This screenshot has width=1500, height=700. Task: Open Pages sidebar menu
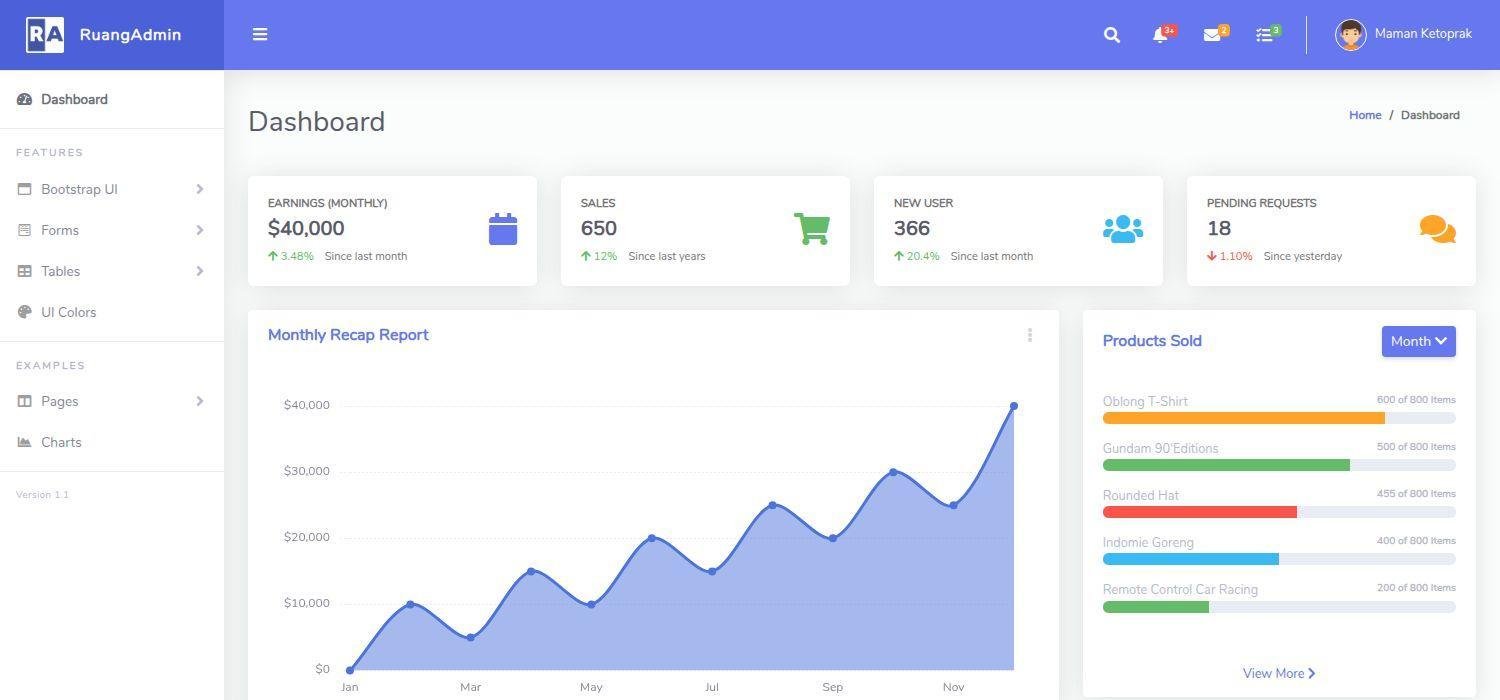[112, 401]
